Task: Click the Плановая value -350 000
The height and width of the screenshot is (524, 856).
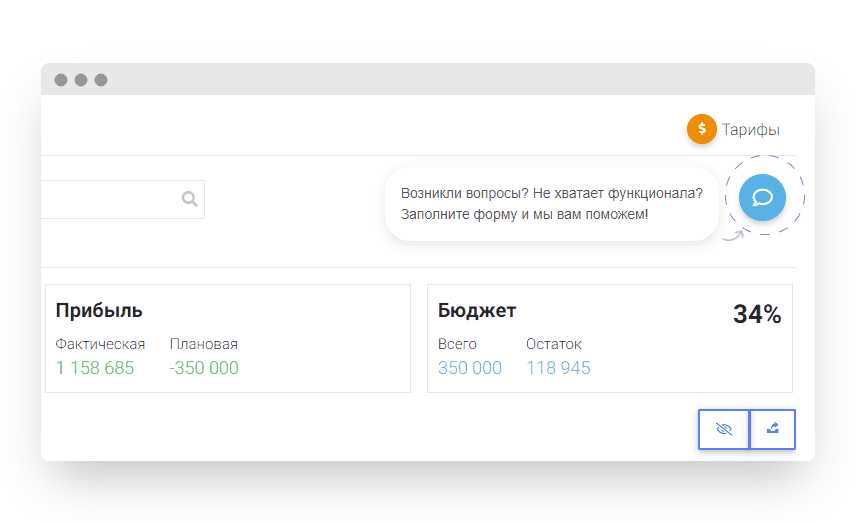Action: [204, 368]
